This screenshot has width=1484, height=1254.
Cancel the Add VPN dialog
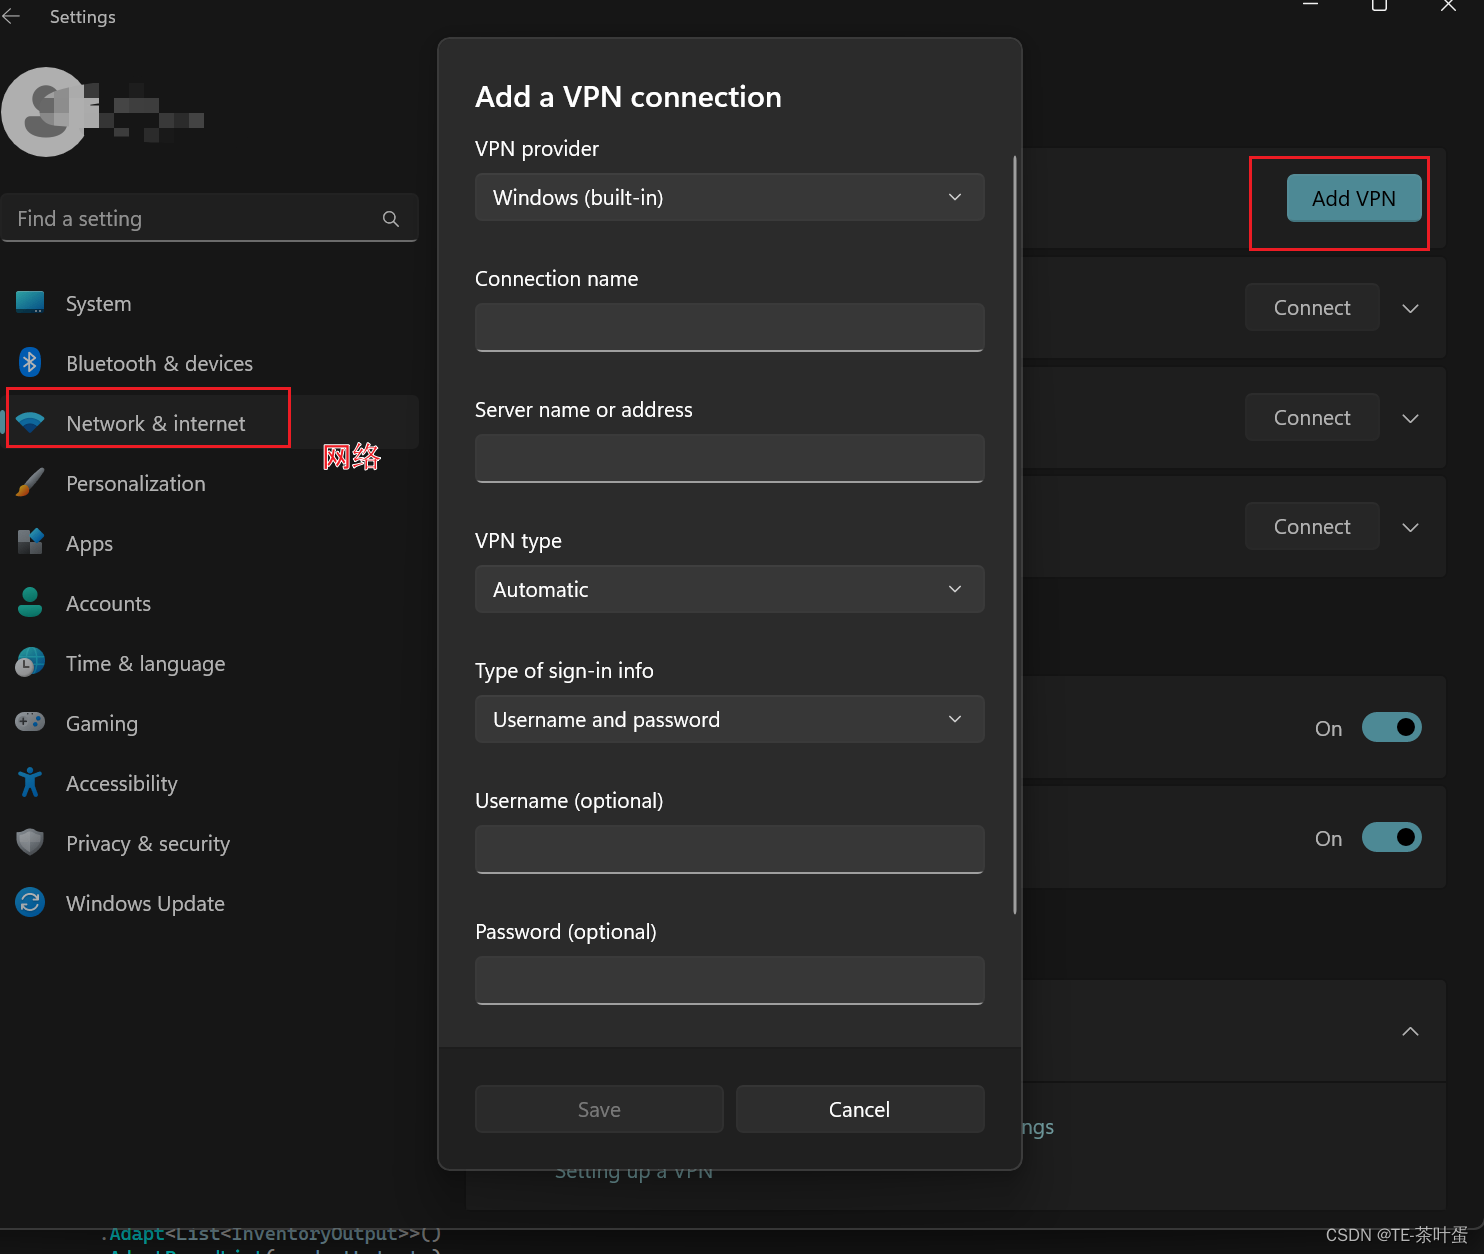pos(860,1109)
